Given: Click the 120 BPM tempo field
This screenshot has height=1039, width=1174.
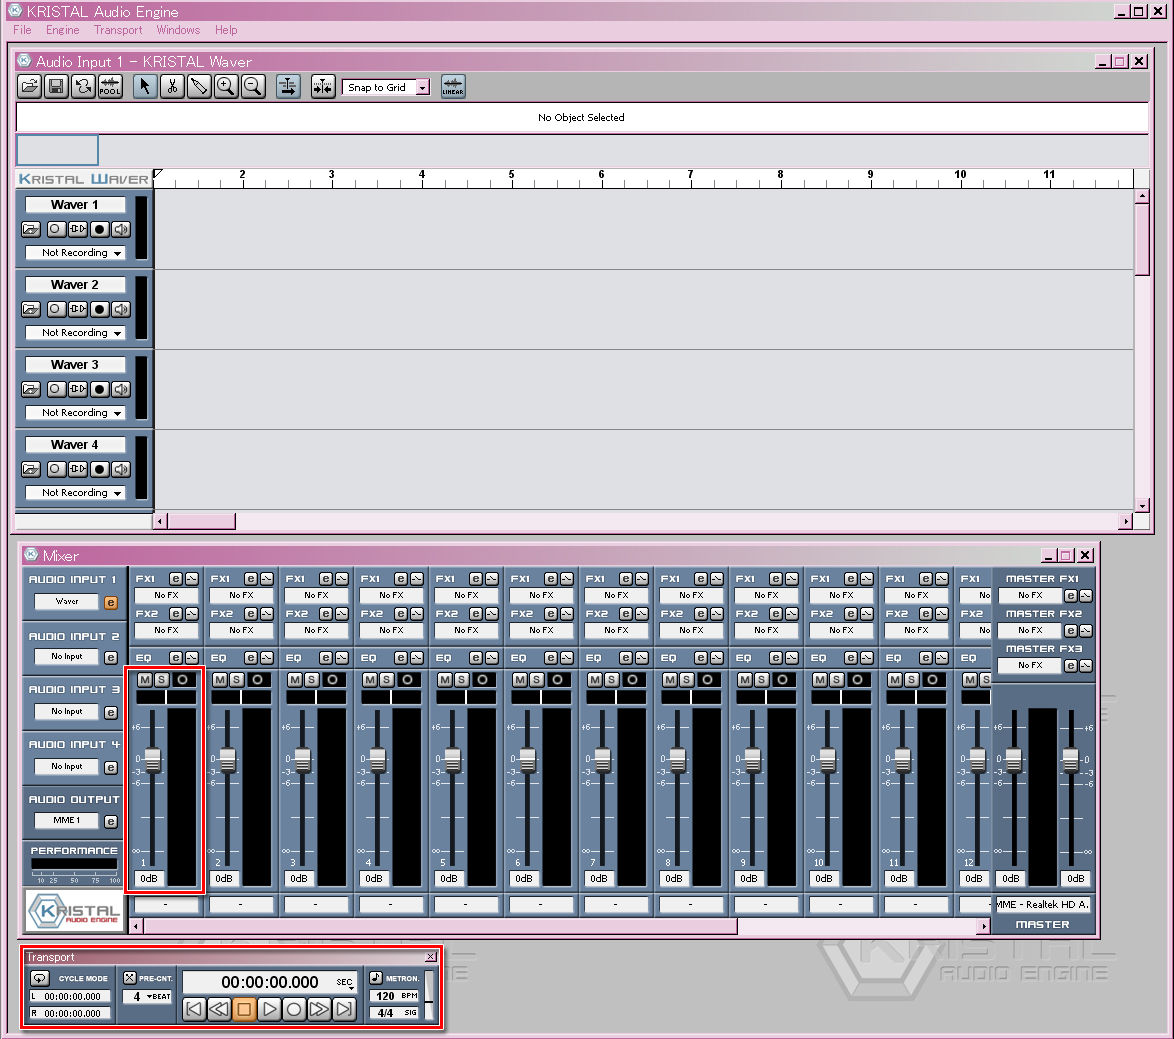Looking at the screenshot, I should 394,996.
